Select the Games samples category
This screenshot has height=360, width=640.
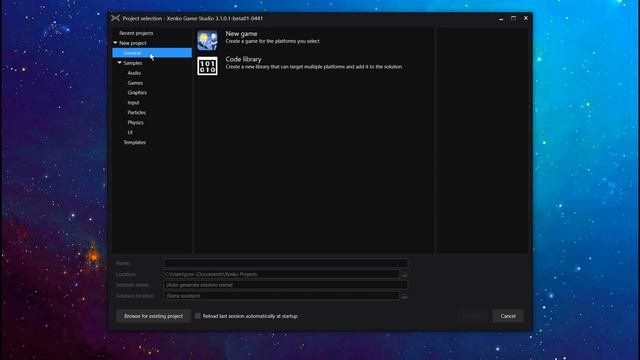135,83
